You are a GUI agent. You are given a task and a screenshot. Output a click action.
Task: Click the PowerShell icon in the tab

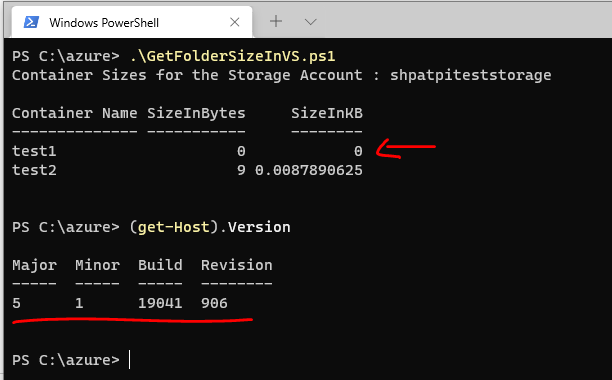tap(31, 22)
